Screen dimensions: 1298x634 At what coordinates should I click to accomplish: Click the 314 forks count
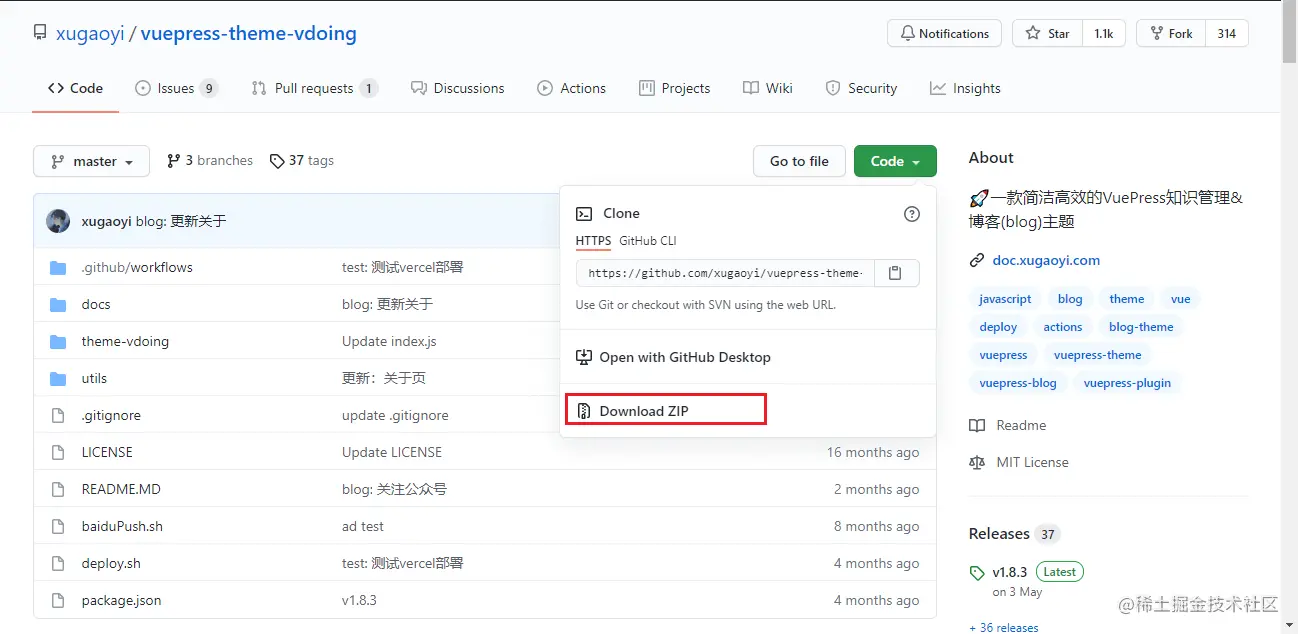pos(1227,33)
